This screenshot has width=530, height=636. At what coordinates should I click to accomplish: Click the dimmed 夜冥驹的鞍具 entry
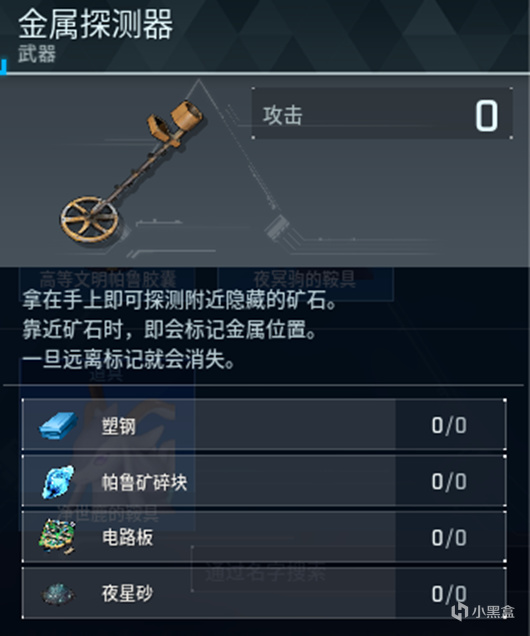coord(305,279)
